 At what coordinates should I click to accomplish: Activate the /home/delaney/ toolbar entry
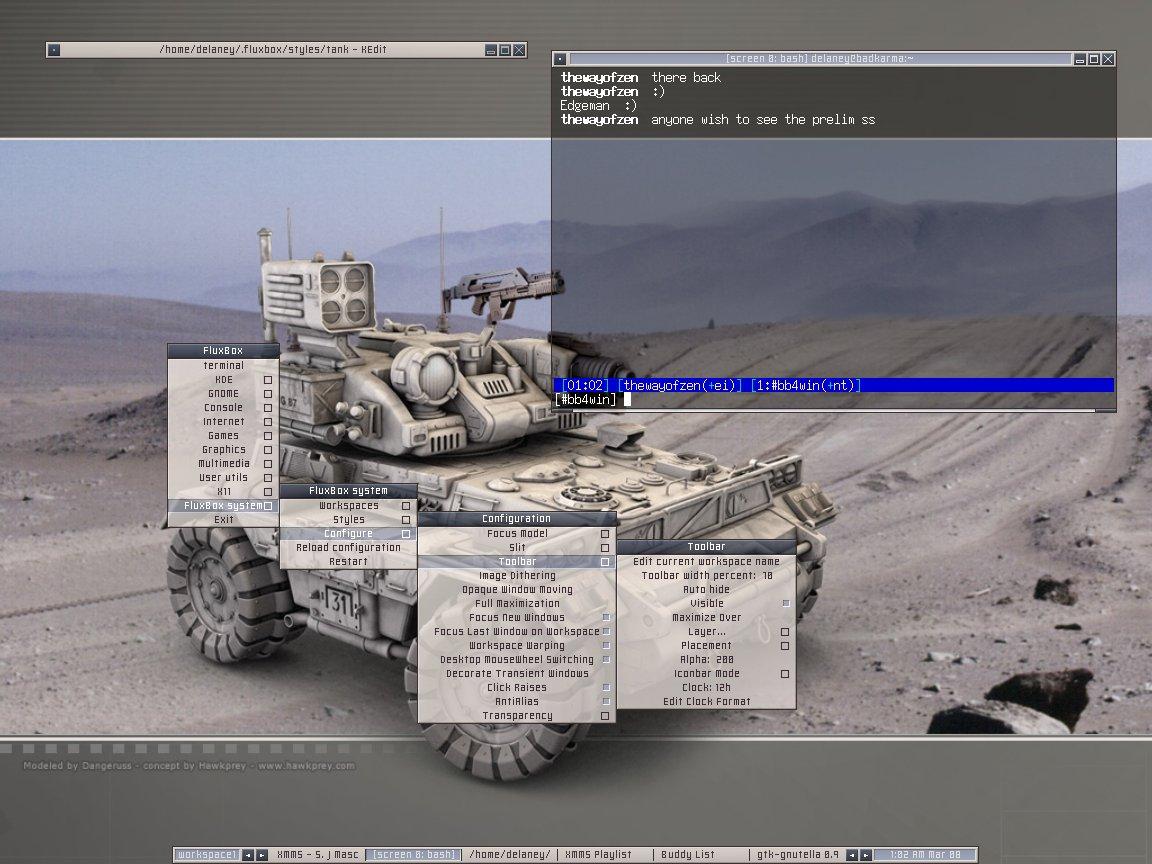pyautogui.click(x=510, y=855)
